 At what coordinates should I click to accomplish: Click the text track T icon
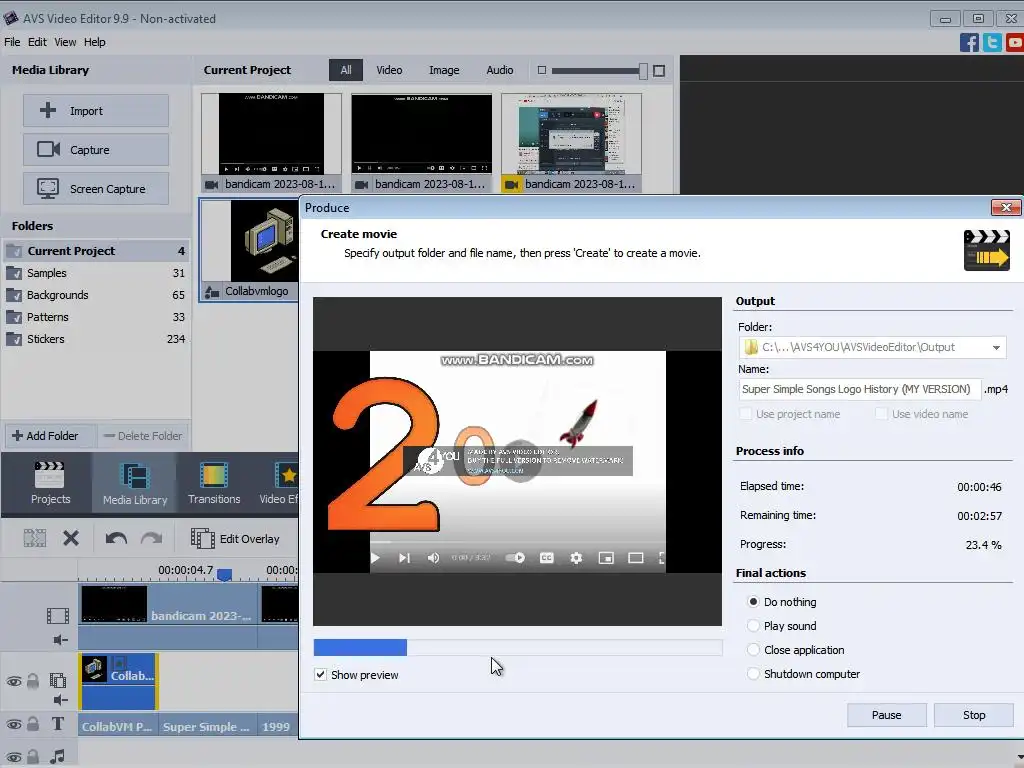(x=58, y=724)
